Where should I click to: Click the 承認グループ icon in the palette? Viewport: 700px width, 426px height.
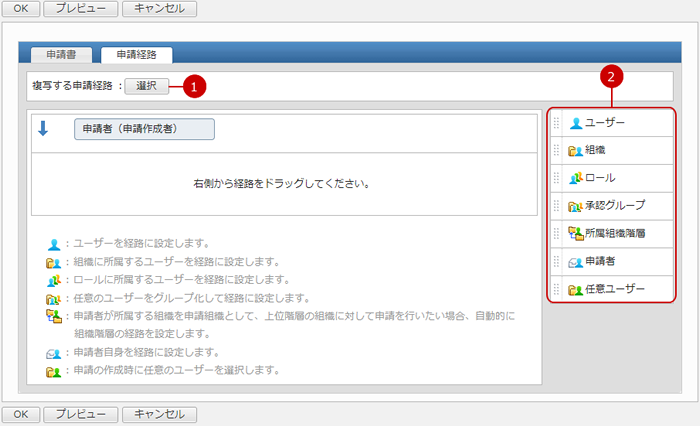(576, 206)
